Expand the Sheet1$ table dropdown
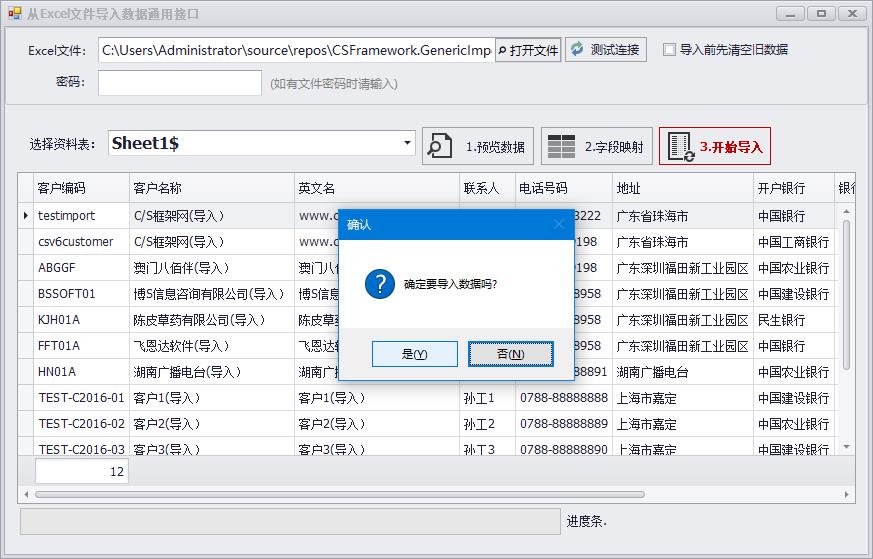873x559 pixels. click(x=407, y=143)
